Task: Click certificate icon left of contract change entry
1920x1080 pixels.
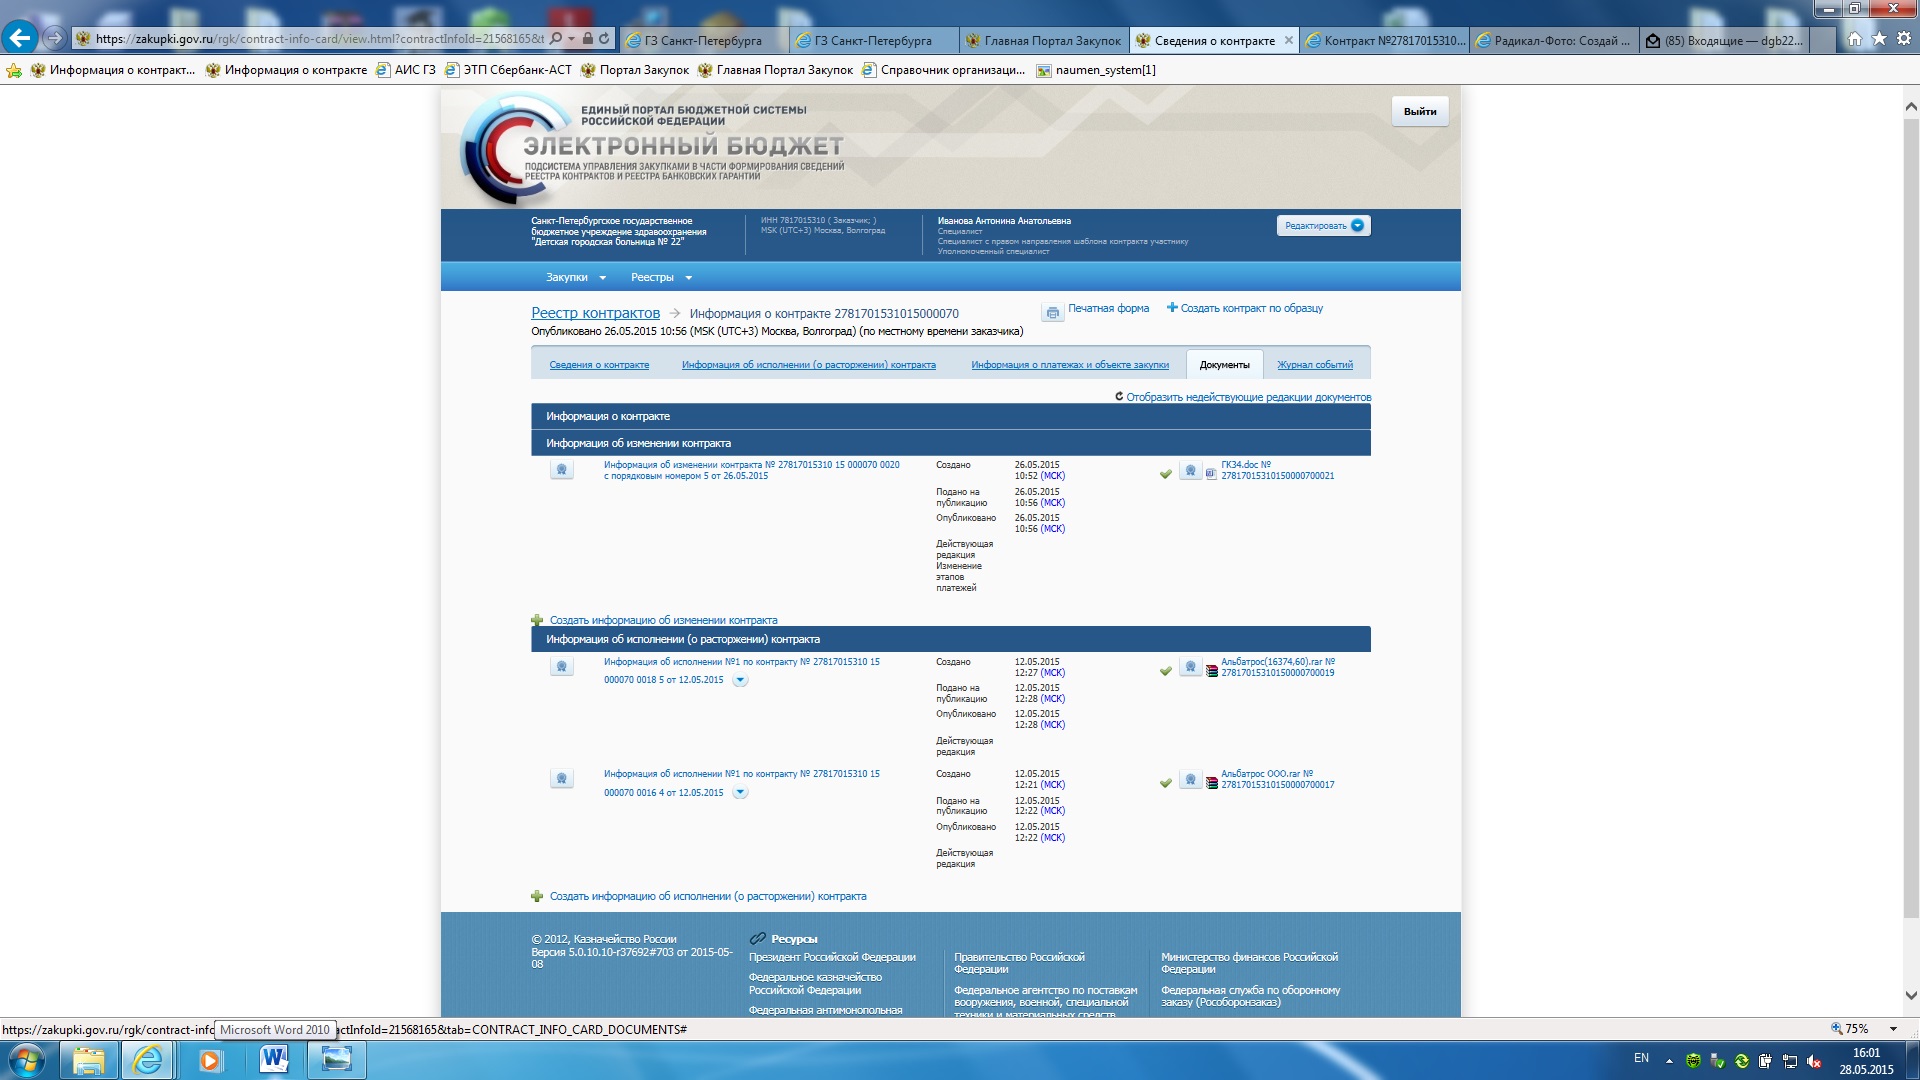Action: [562, 469]
